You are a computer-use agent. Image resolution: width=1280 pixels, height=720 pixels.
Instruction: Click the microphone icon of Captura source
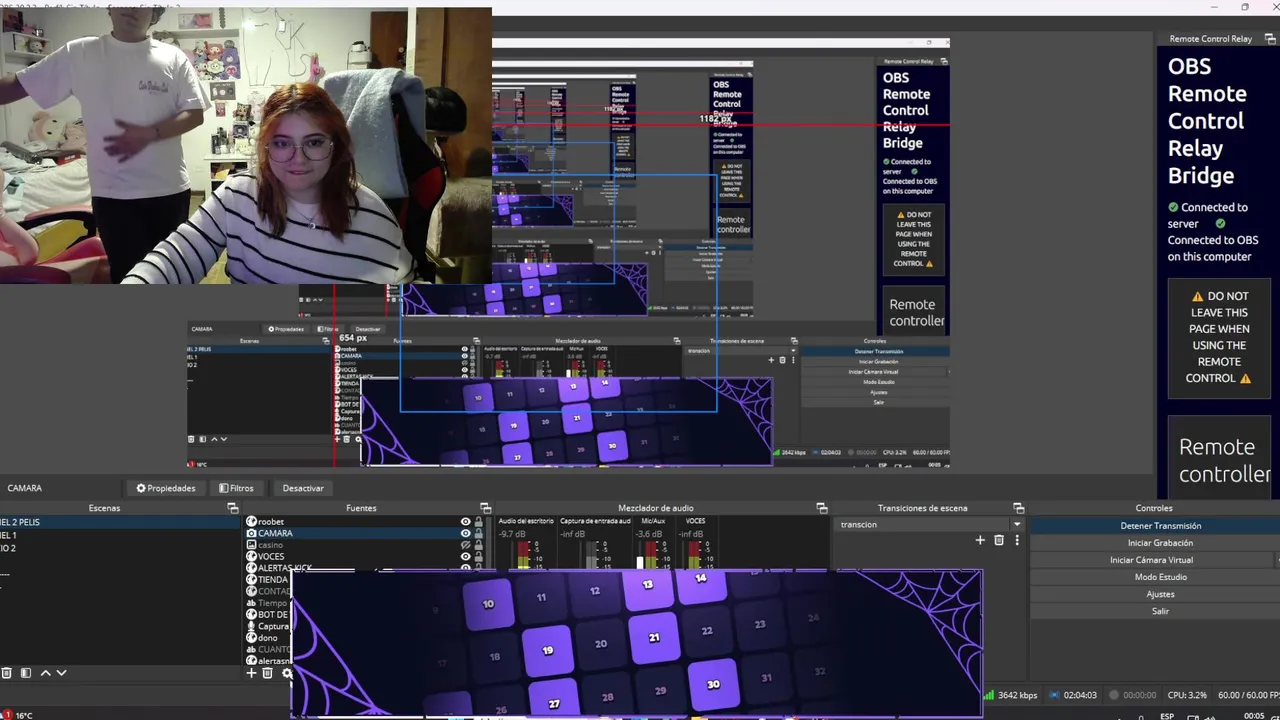(x=251, y=626)
